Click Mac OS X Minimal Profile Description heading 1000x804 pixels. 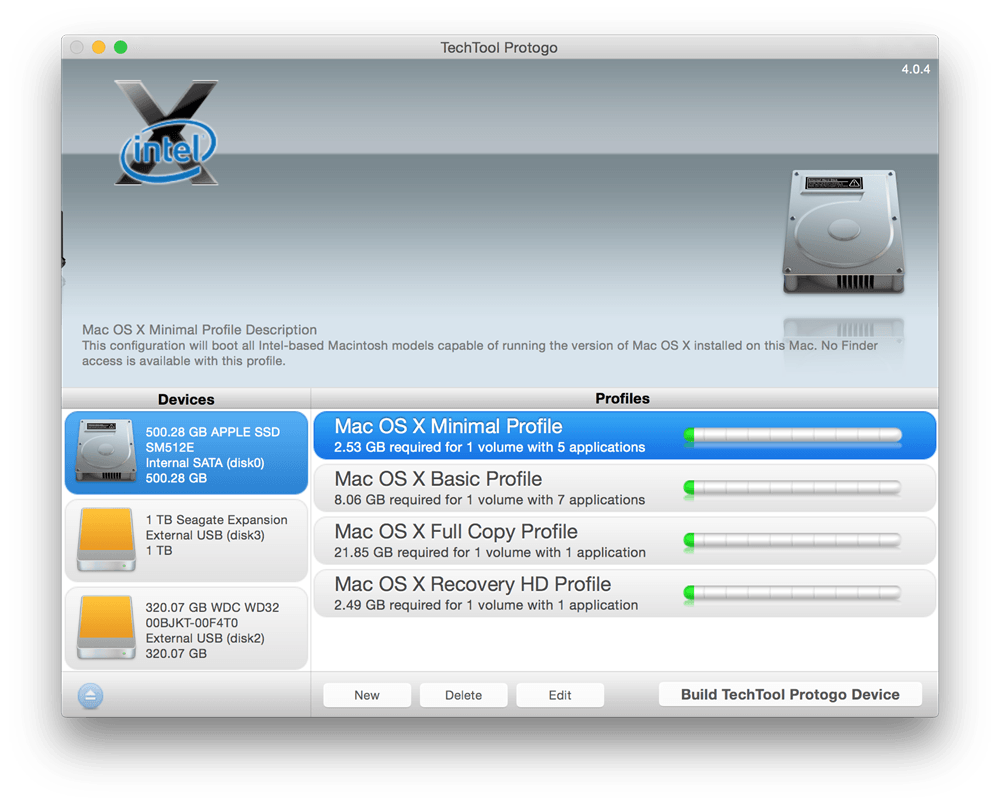coord(199,330)
